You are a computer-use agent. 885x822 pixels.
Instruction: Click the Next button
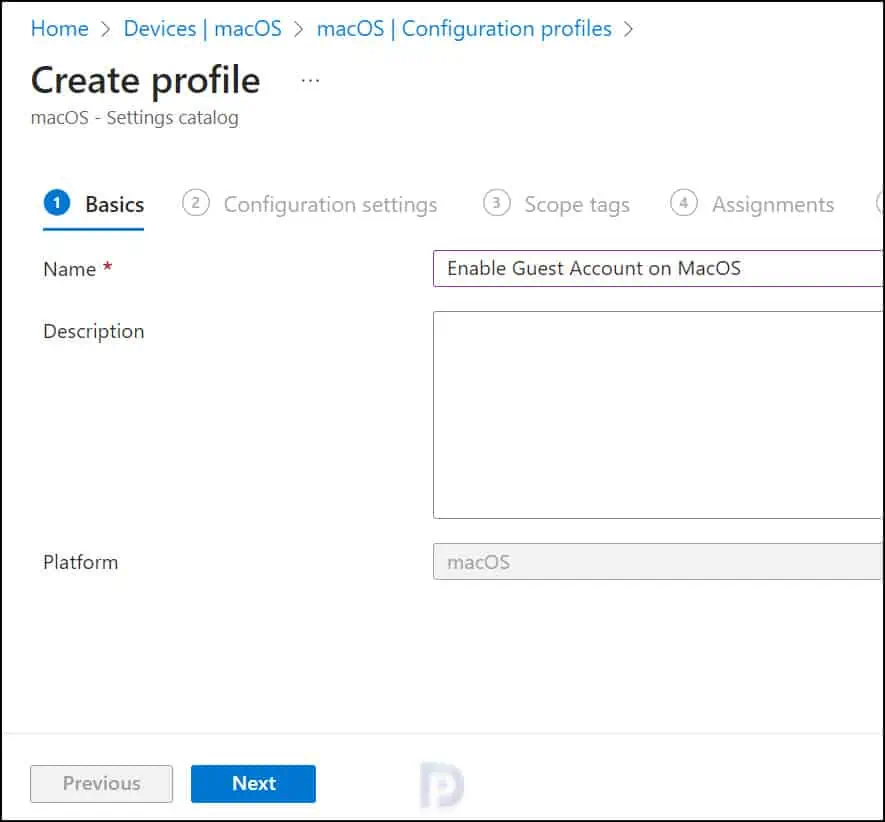coord(253,784)
